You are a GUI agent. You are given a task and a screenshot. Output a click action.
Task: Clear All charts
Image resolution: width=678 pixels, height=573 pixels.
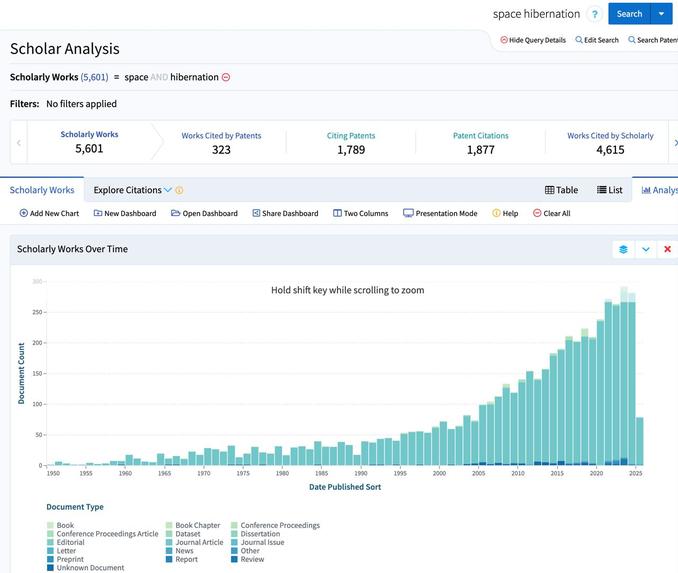coord(552,213)
